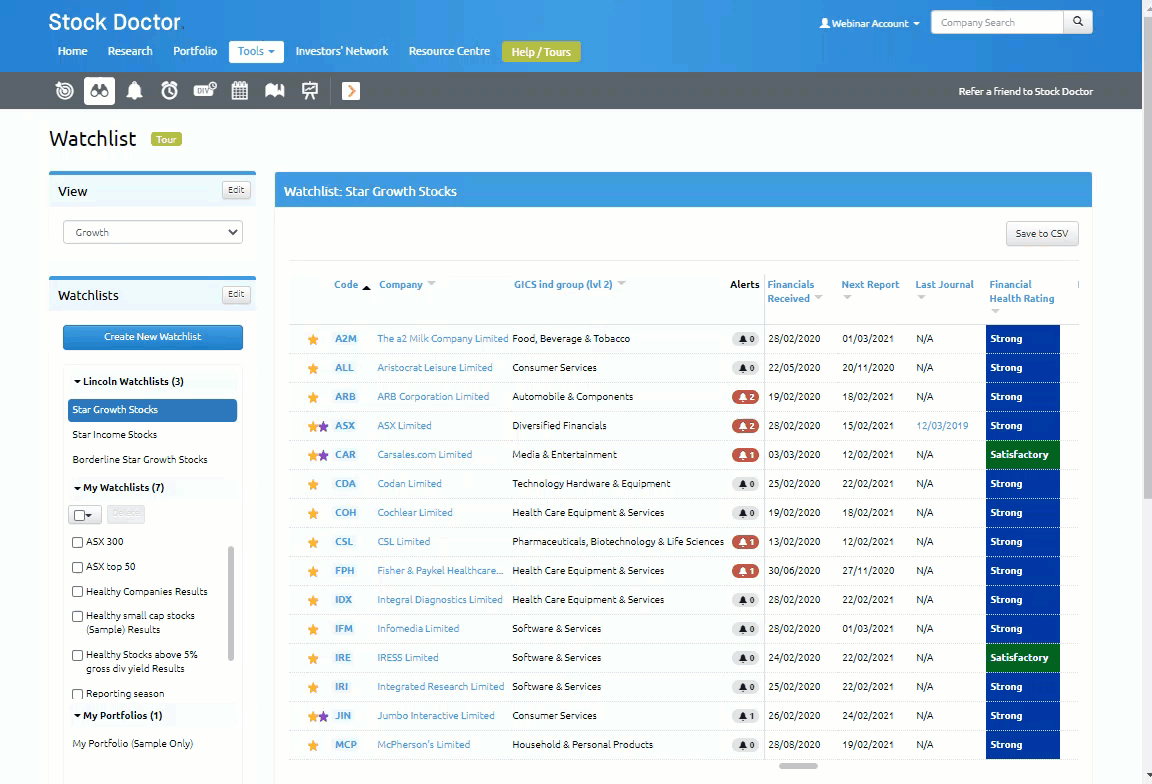The height and width of the screenshot is (784, 1152).
Task: Click Edit in the View panel
Action: click(236, 190)
